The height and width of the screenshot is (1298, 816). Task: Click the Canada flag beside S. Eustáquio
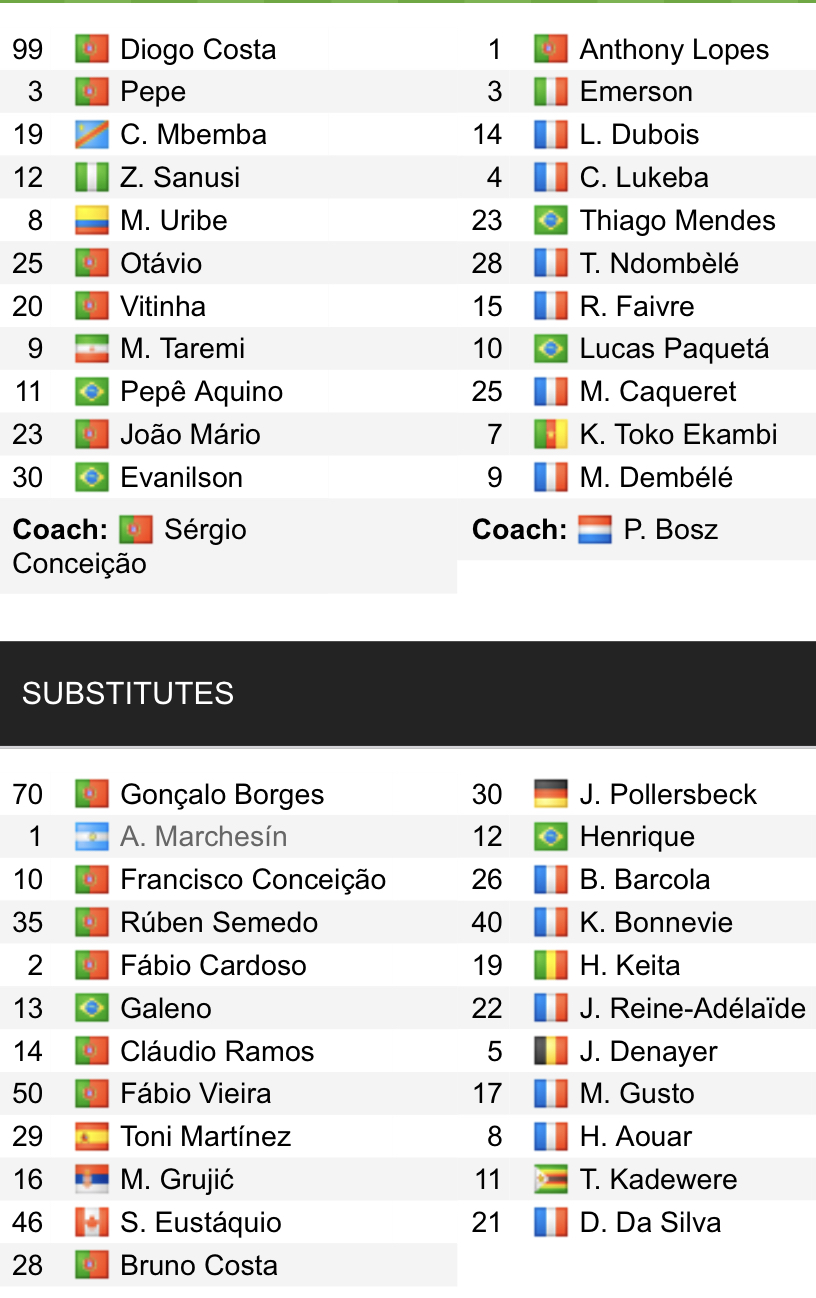(x=91, y=1223)
